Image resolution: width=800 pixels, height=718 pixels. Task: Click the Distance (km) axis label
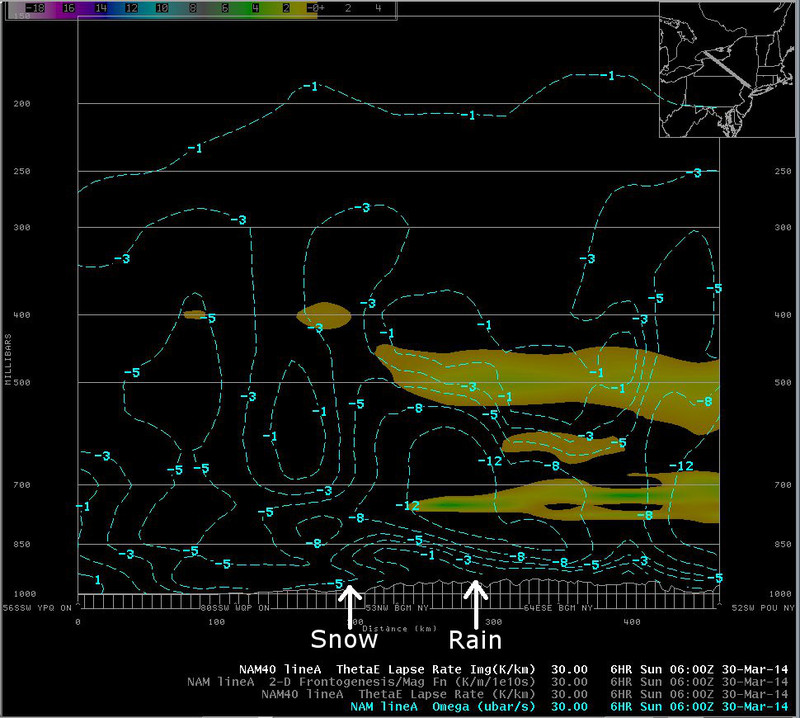(x=399, y=629)
